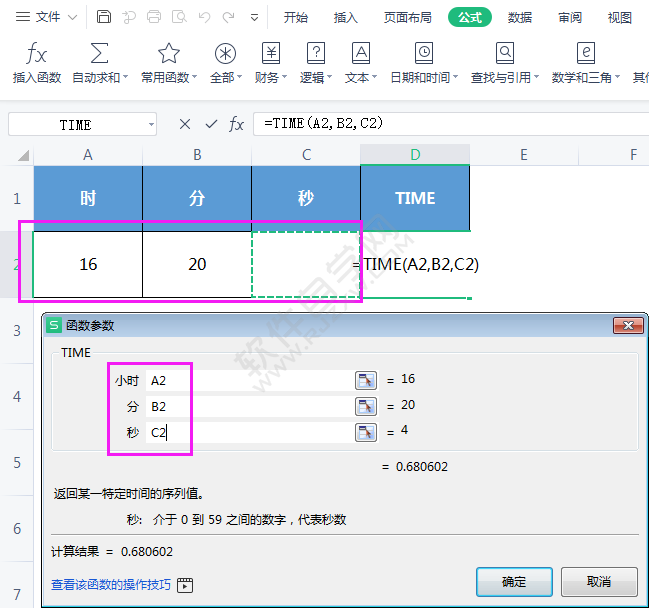
Task: Open the Text functions A icon
Action: [361, 53]
